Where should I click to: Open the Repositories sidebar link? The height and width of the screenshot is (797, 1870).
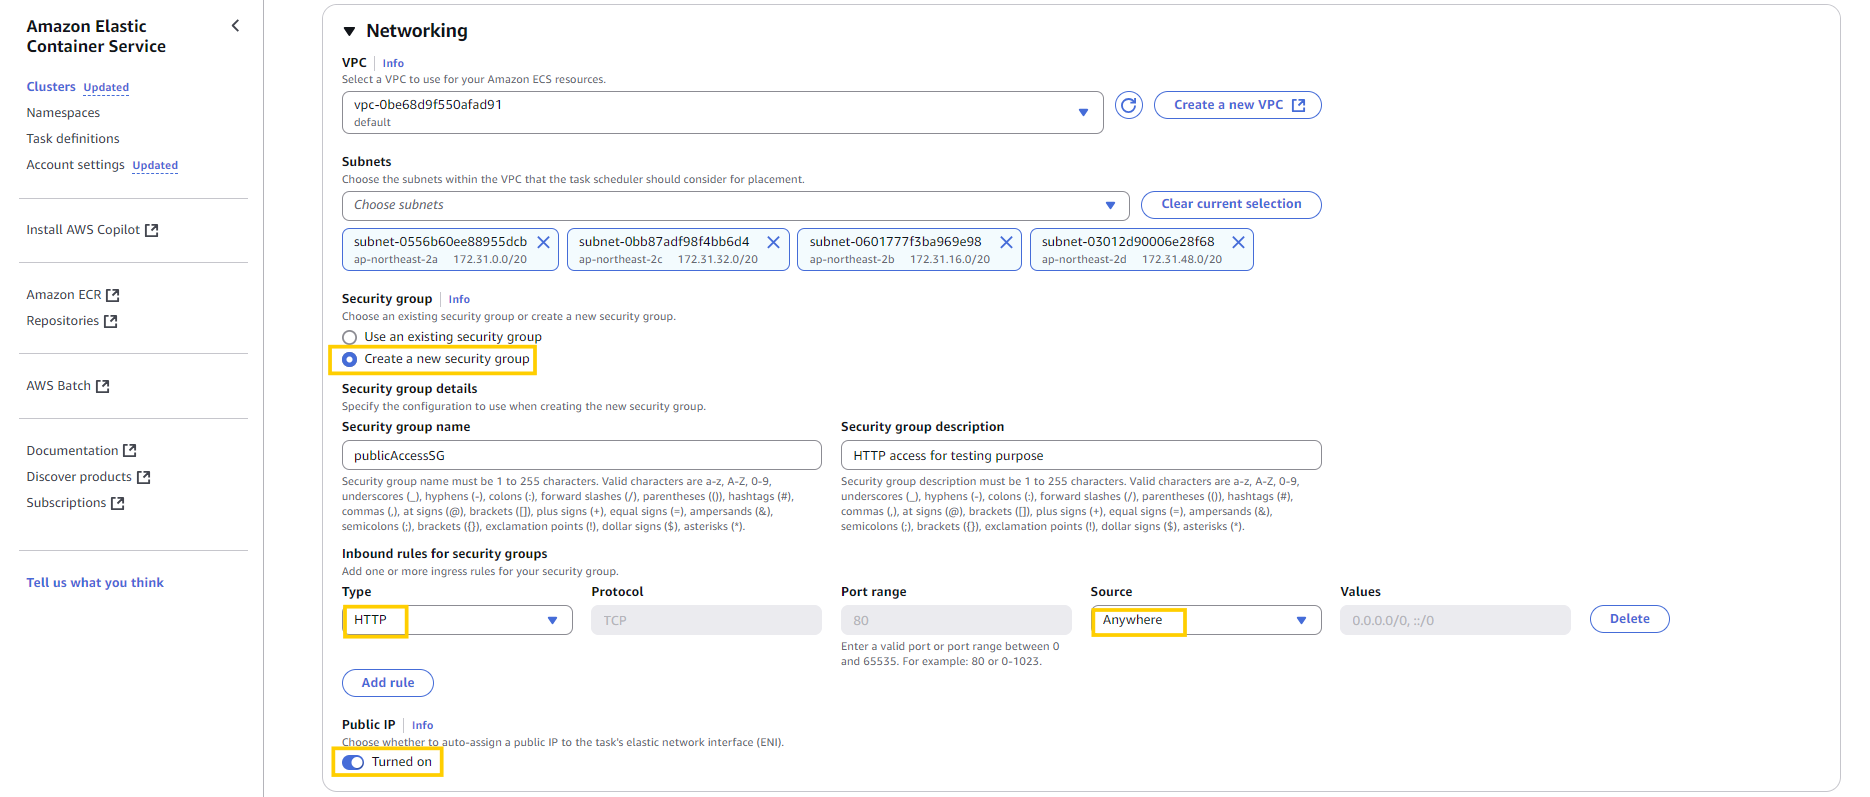[x=63, y=321]
